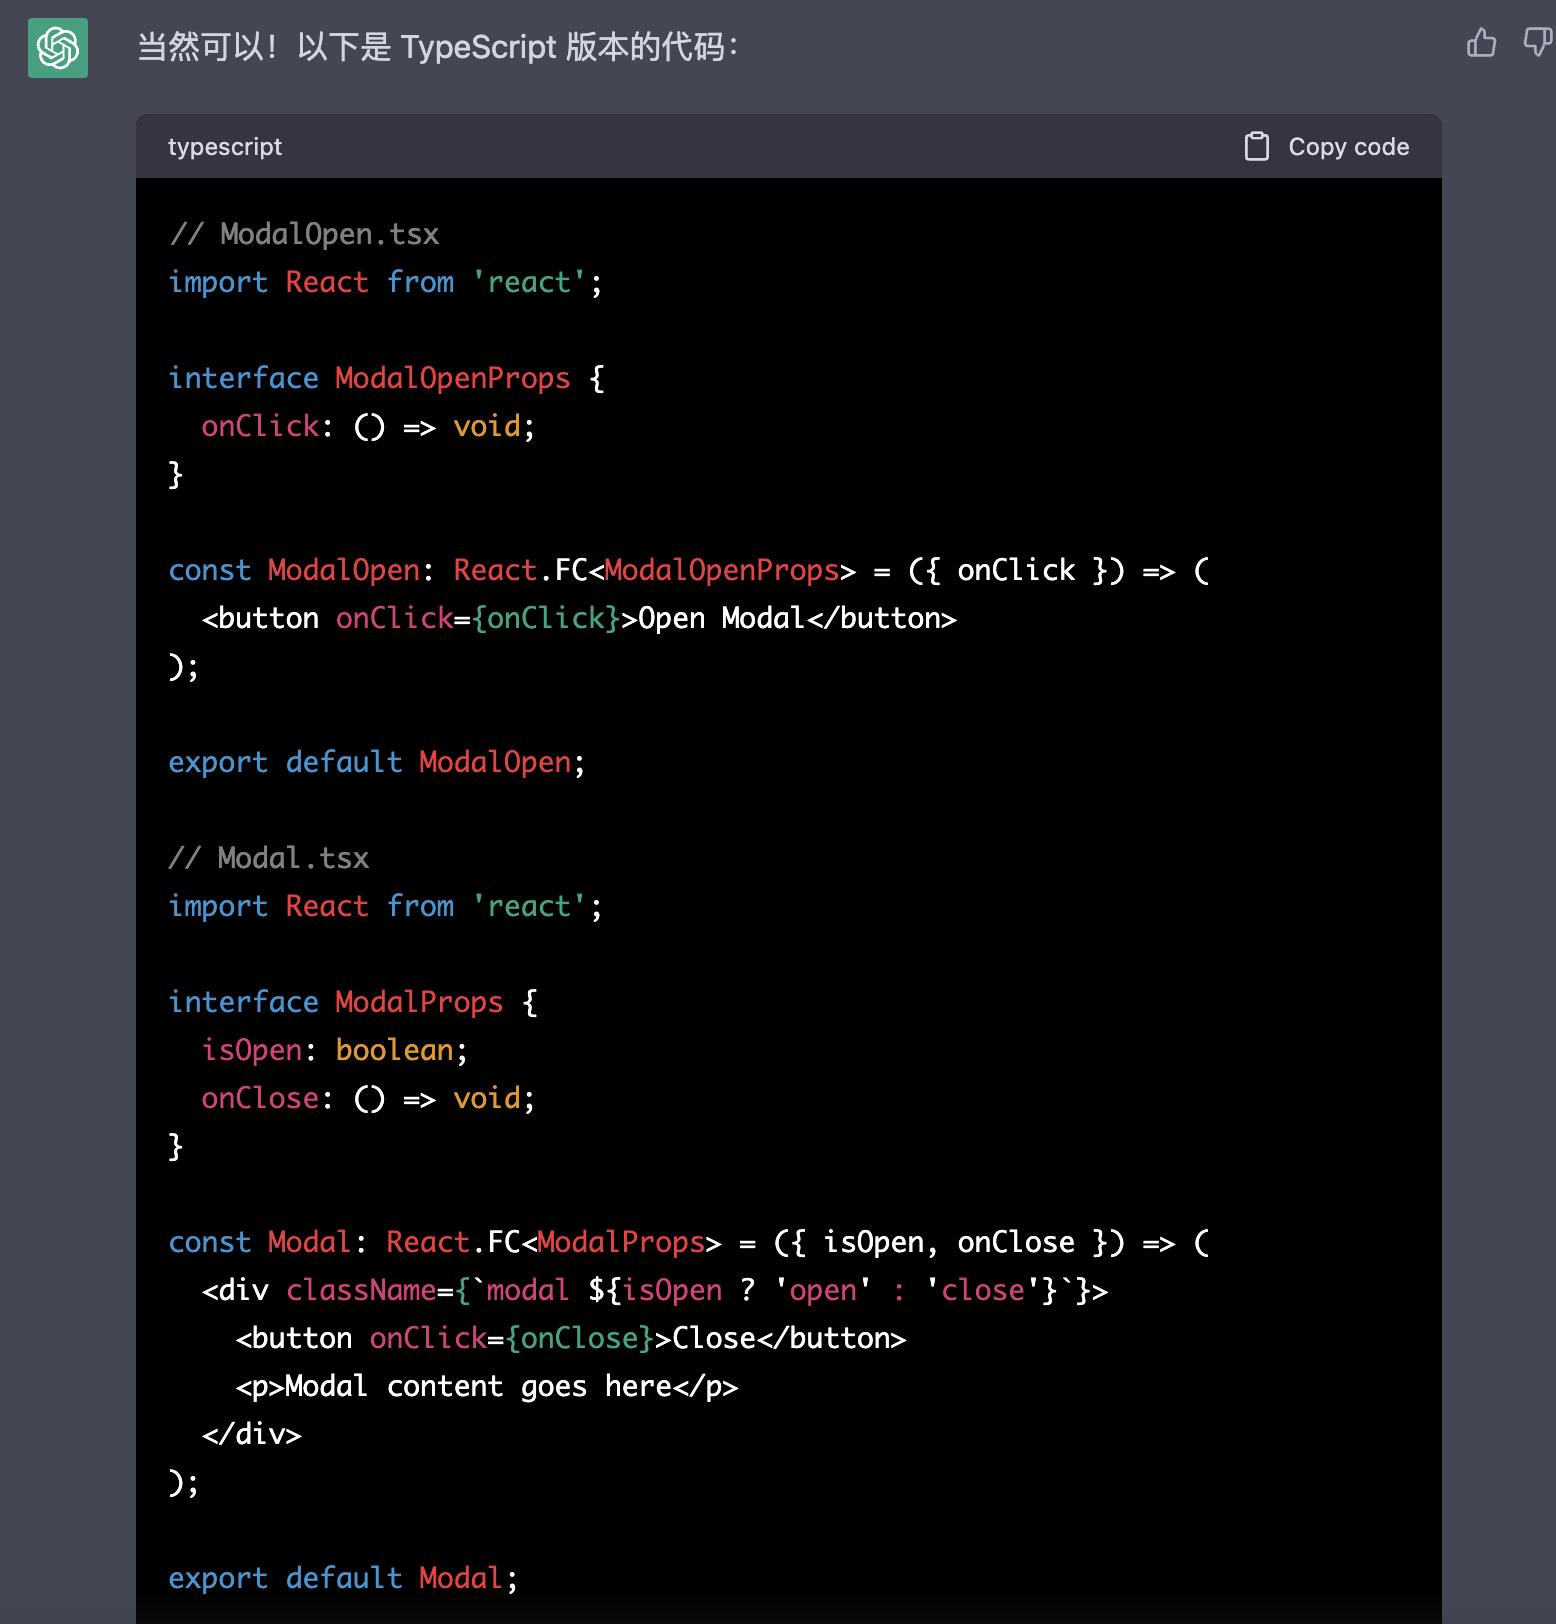Click the 'onClose: () => void;' property line
The image size is (1556, 1624).
pyautogui.click(x=368, y=1098)
